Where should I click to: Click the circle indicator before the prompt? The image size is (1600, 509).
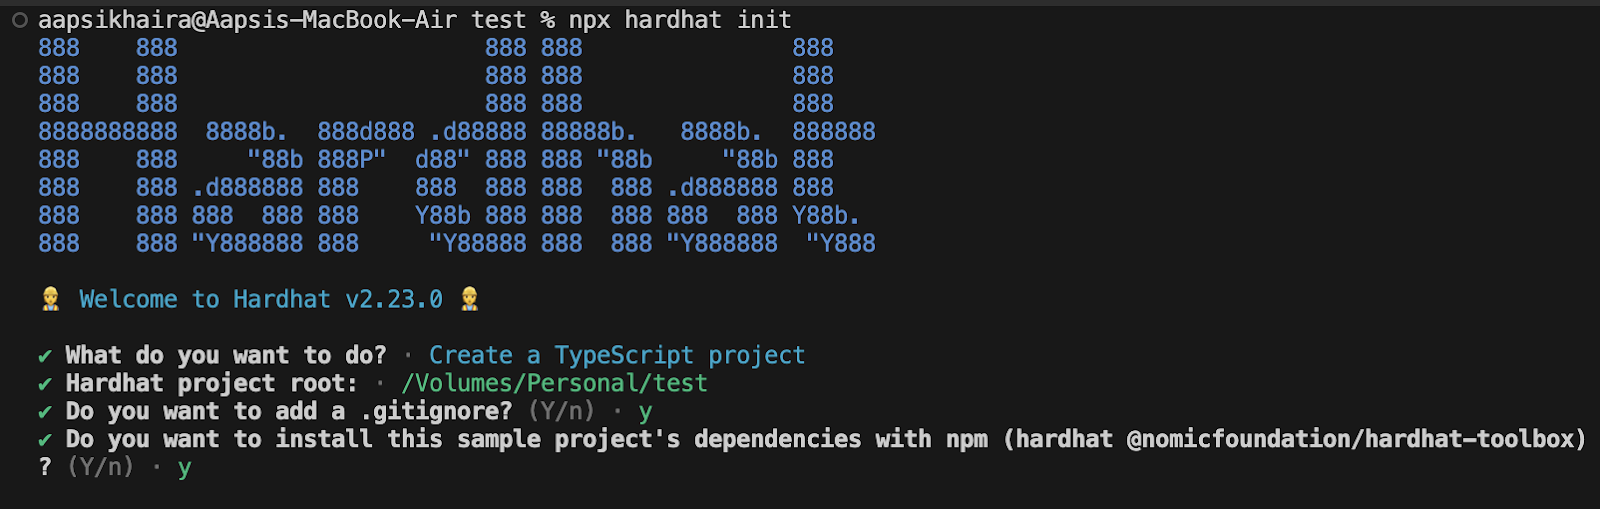click(19, 20)
